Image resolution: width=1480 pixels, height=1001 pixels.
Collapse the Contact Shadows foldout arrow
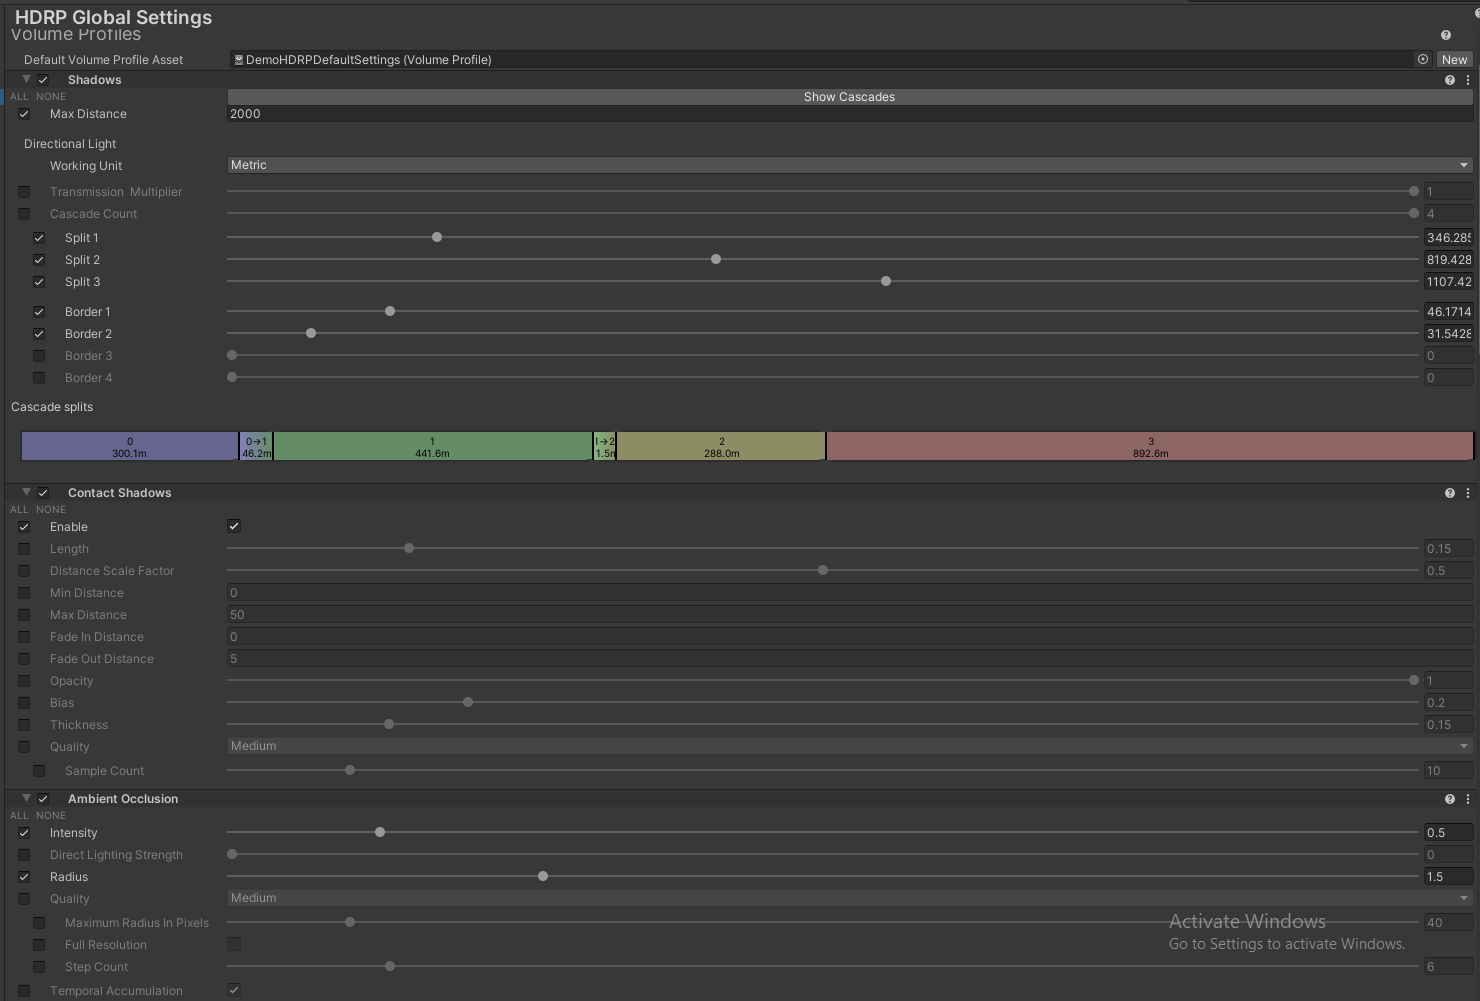pos(26,492)
